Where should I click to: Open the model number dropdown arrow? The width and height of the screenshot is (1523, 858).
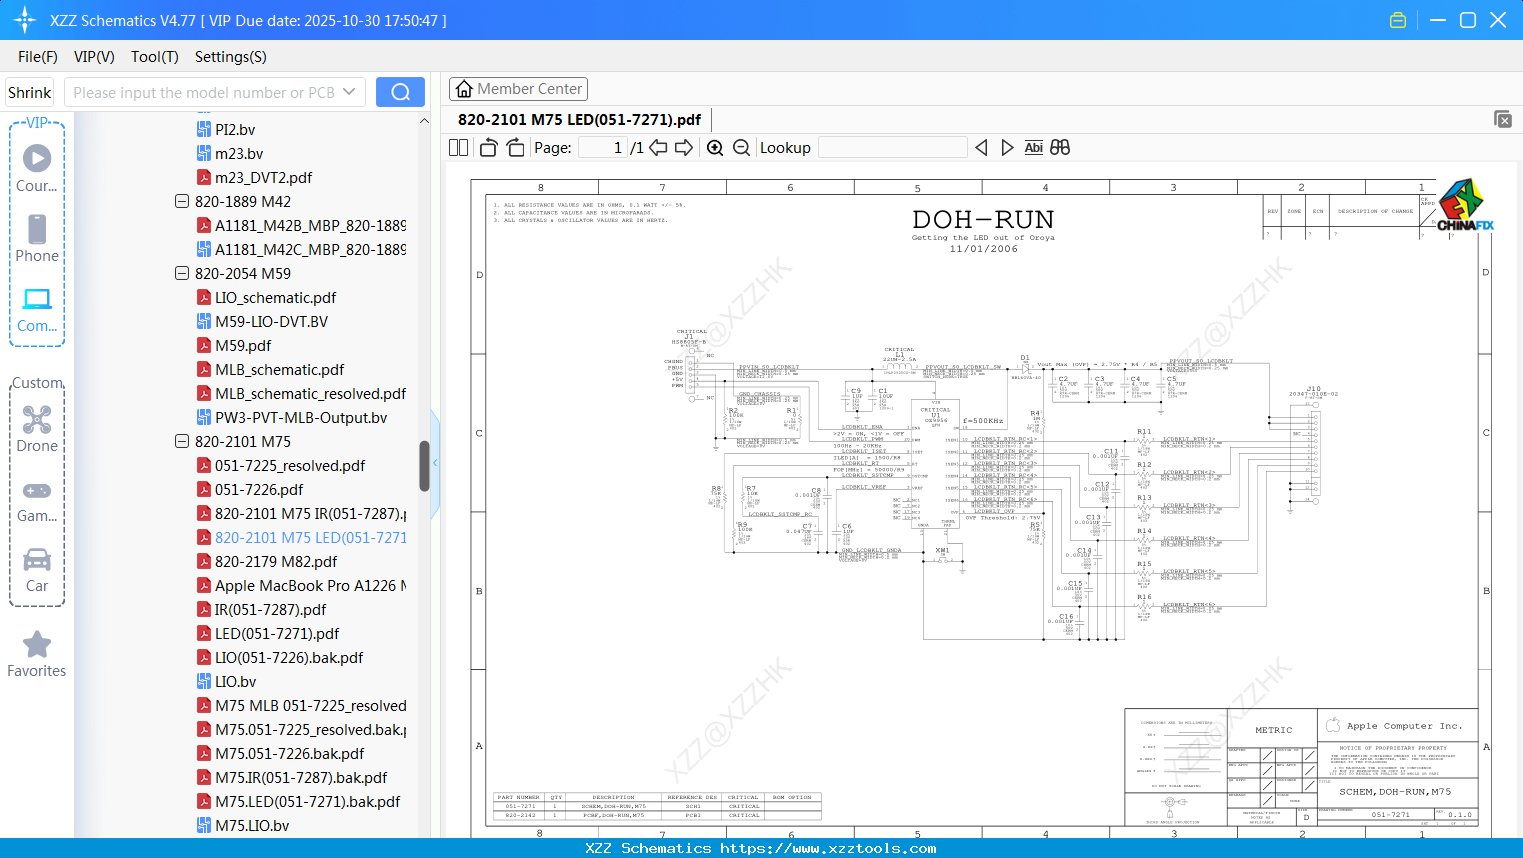coord(349,92)
